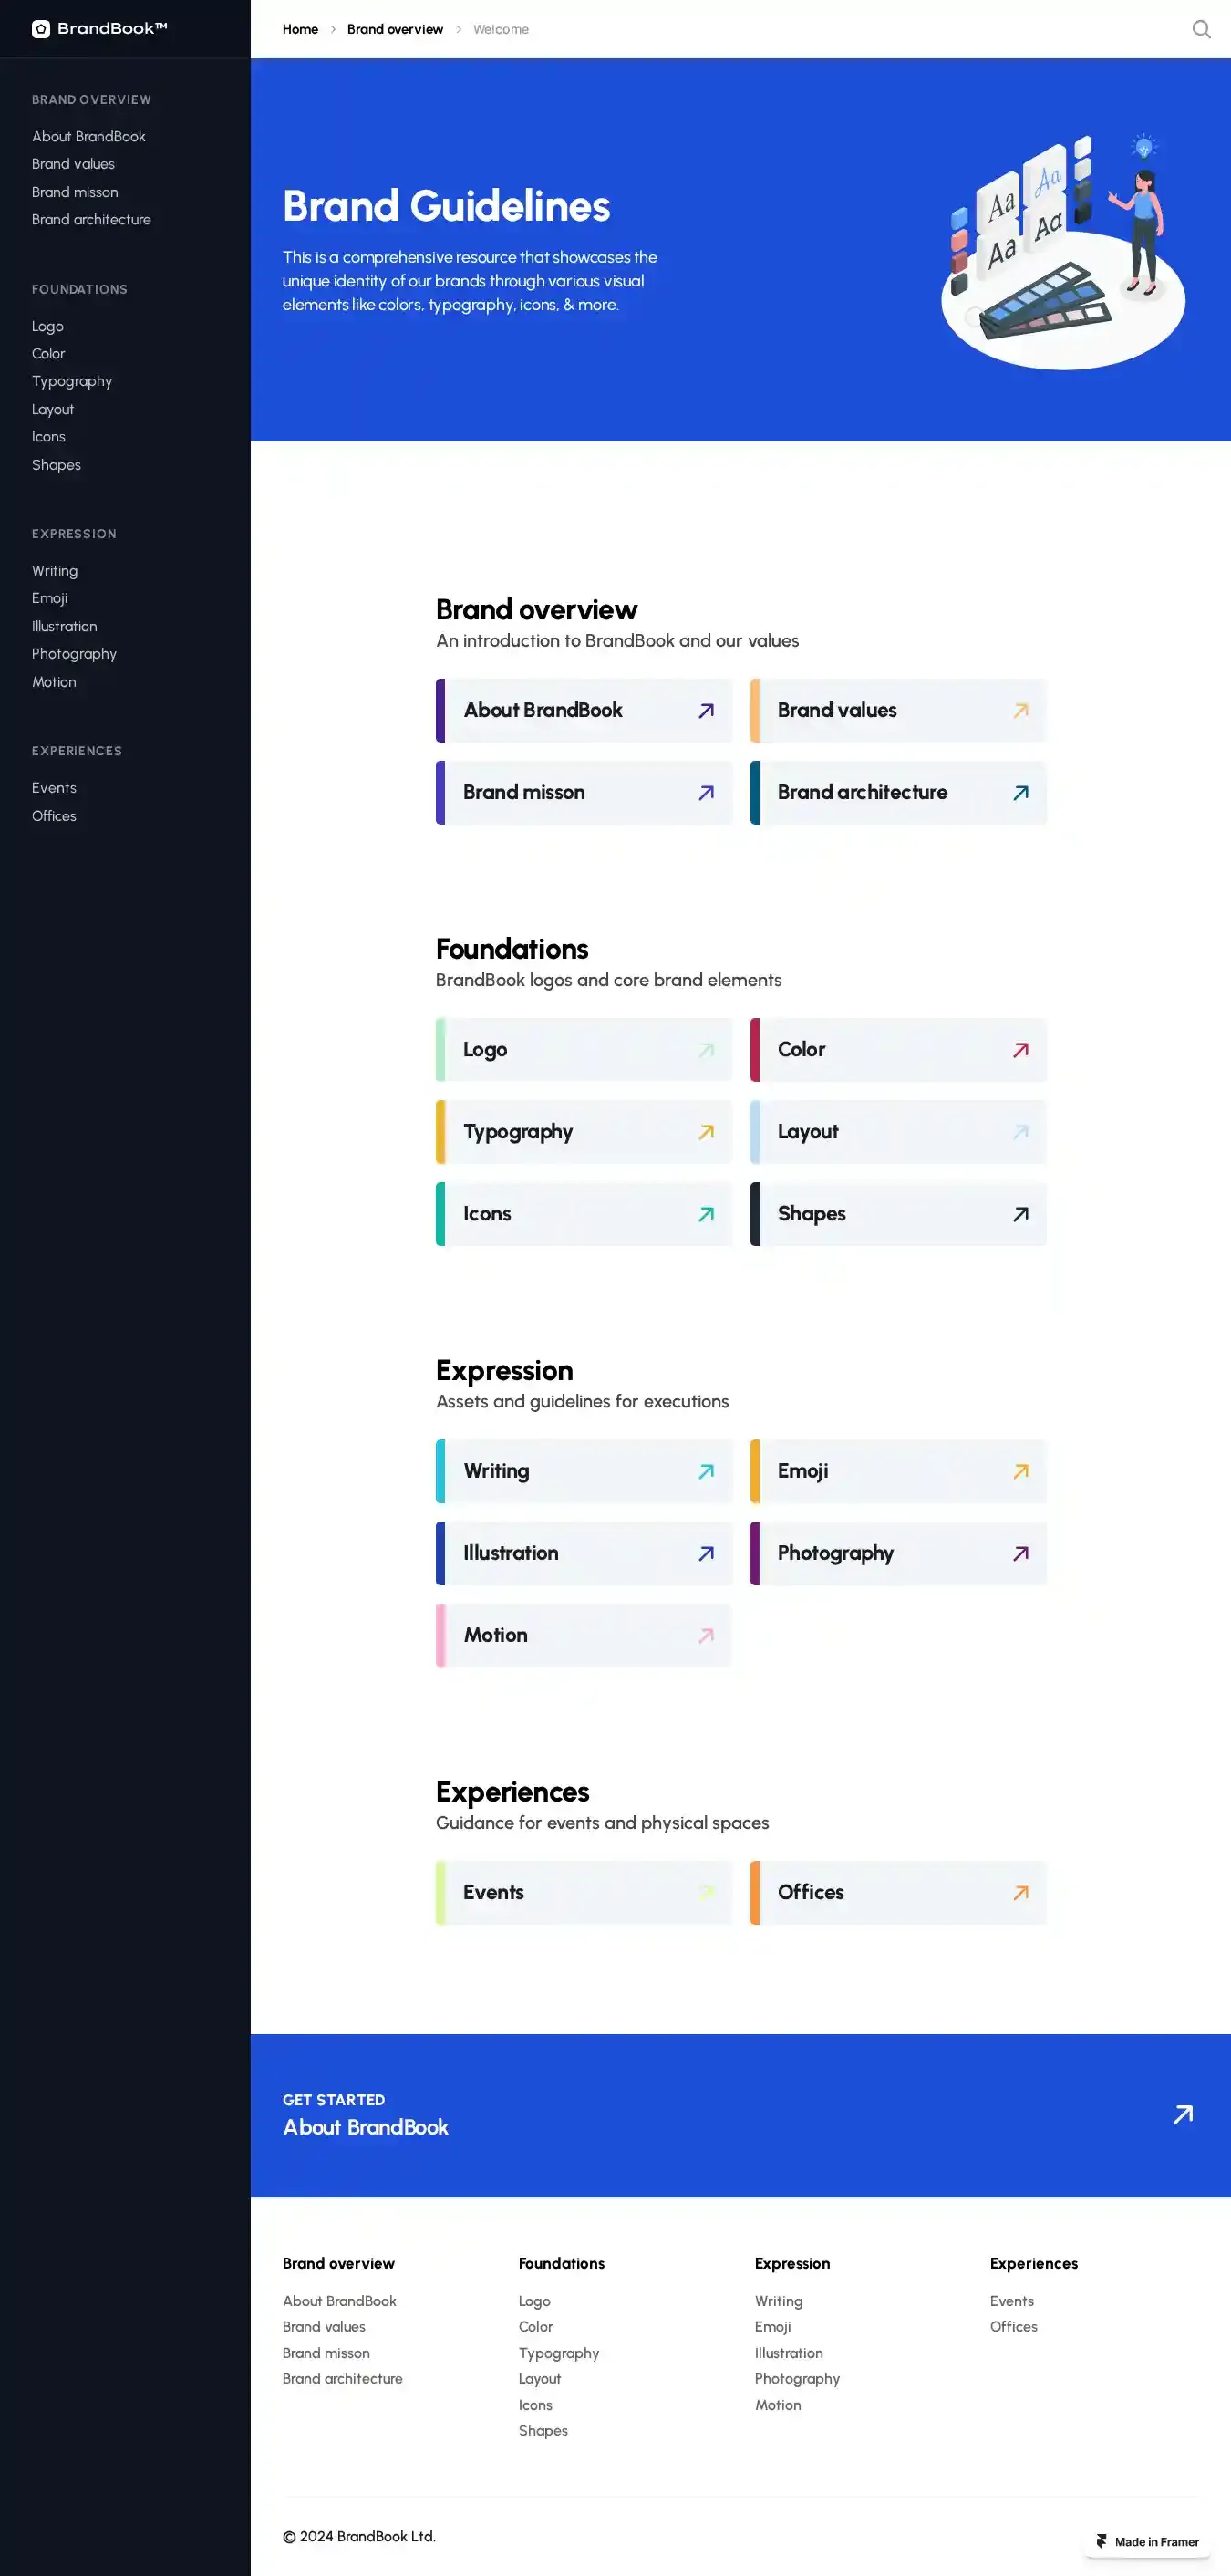Image resolution: width=1231 pixels, height=2576 pixels.
Task: Click the teal arrow on Icons card
Action: tap(706, 1214)
